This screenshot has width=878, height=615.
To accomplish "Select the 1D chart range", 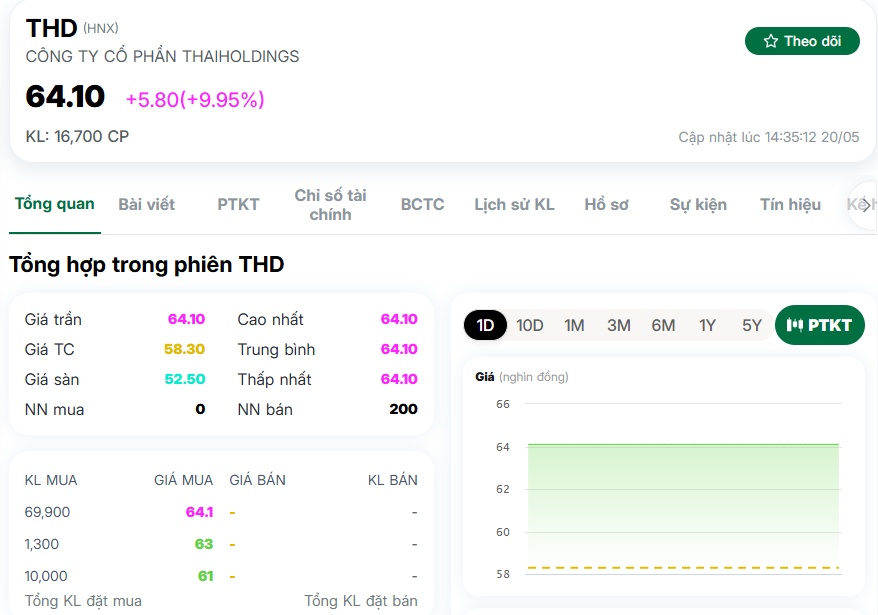I will [485, 325].
